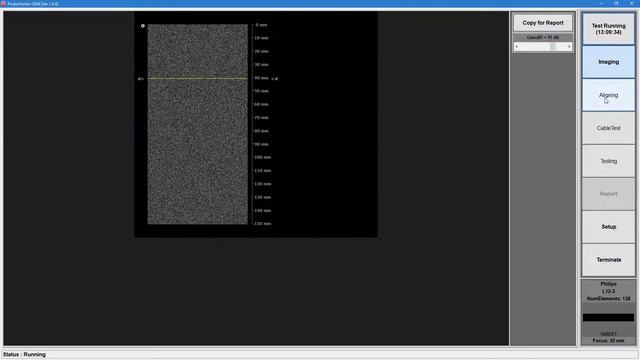Open the Imaging mode
The height and width of the screenshot is (360, 640).
608,62
